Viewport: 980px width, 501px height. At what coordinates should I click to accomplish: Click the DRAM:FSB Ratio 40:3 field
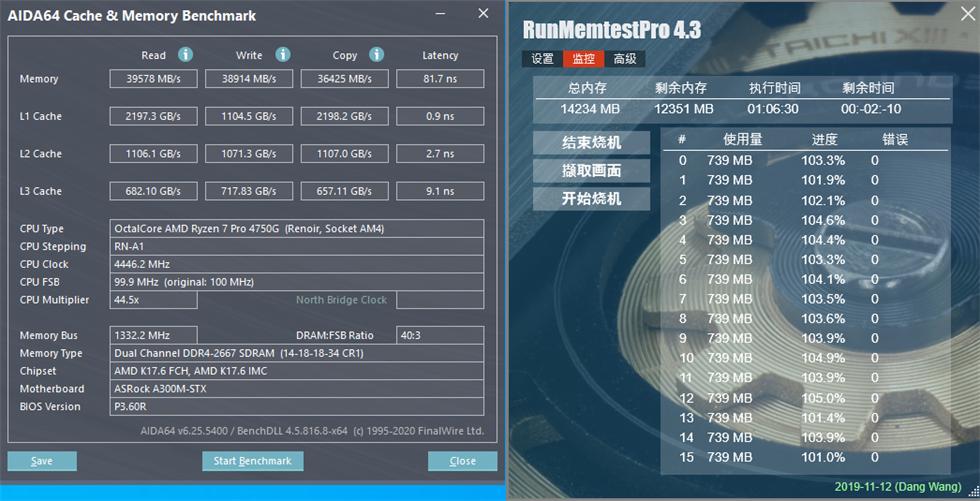coord(440,335)
